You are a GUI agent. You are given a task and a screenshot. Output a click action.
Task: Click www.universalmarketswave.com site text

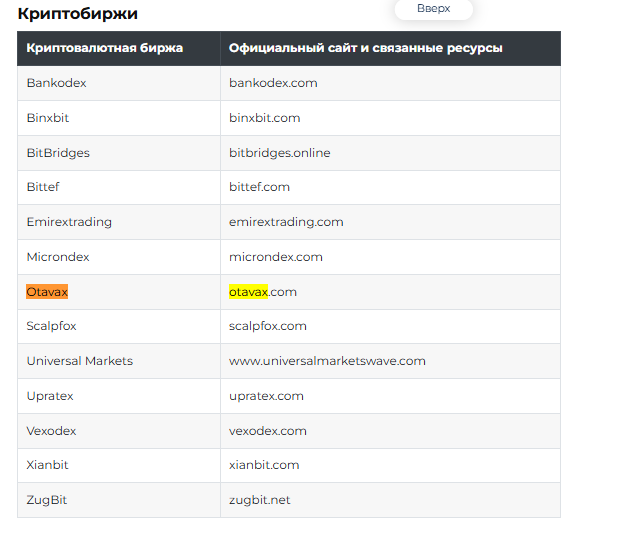327,361
